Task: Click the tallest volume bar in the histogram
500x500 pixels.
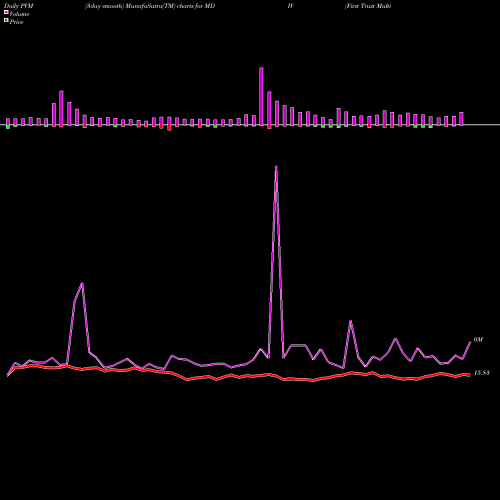Action: tap(261, 96)
